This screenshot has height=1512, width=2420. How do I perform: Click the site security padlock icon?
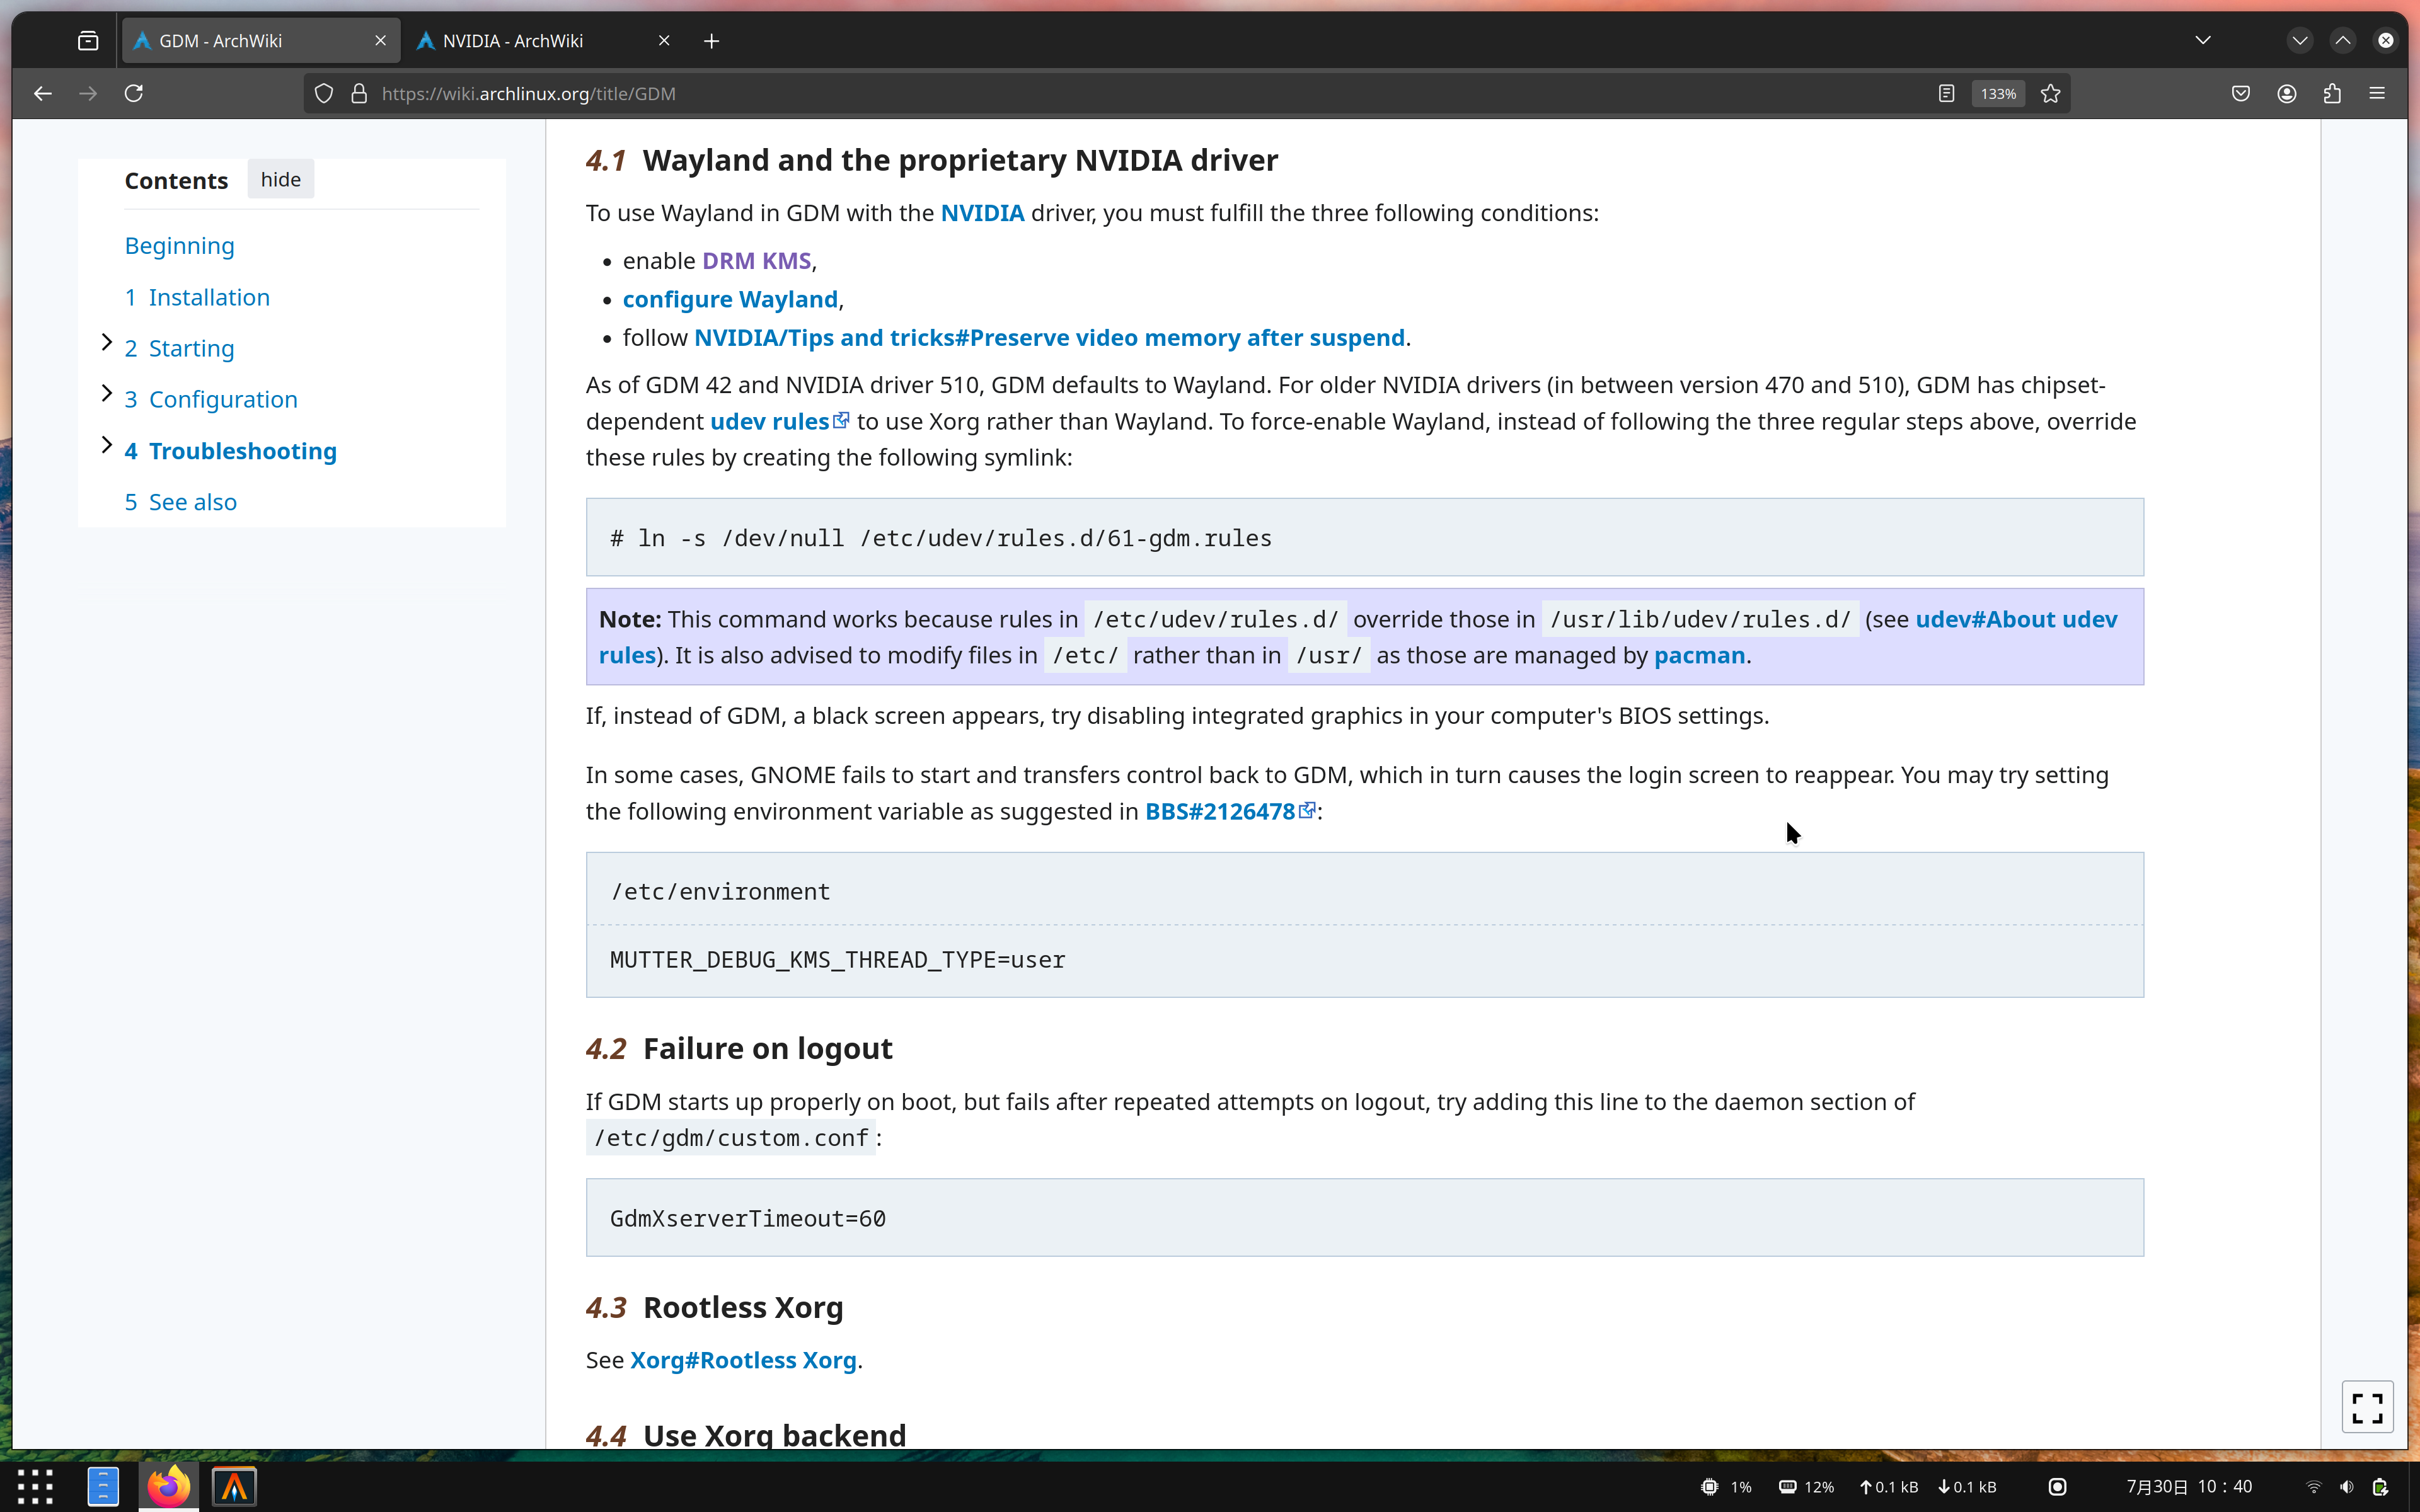click(x=359, y=93)
